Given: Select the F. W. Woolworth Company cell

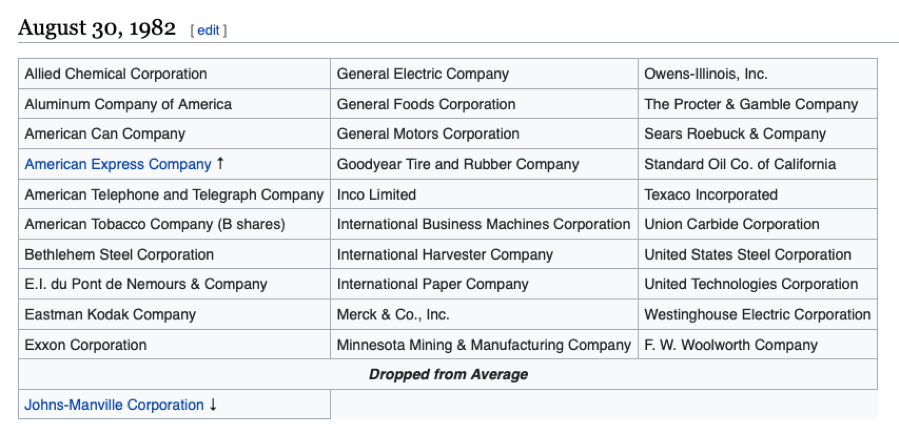Looking at the screenshot, I should (x=731, y=345).
